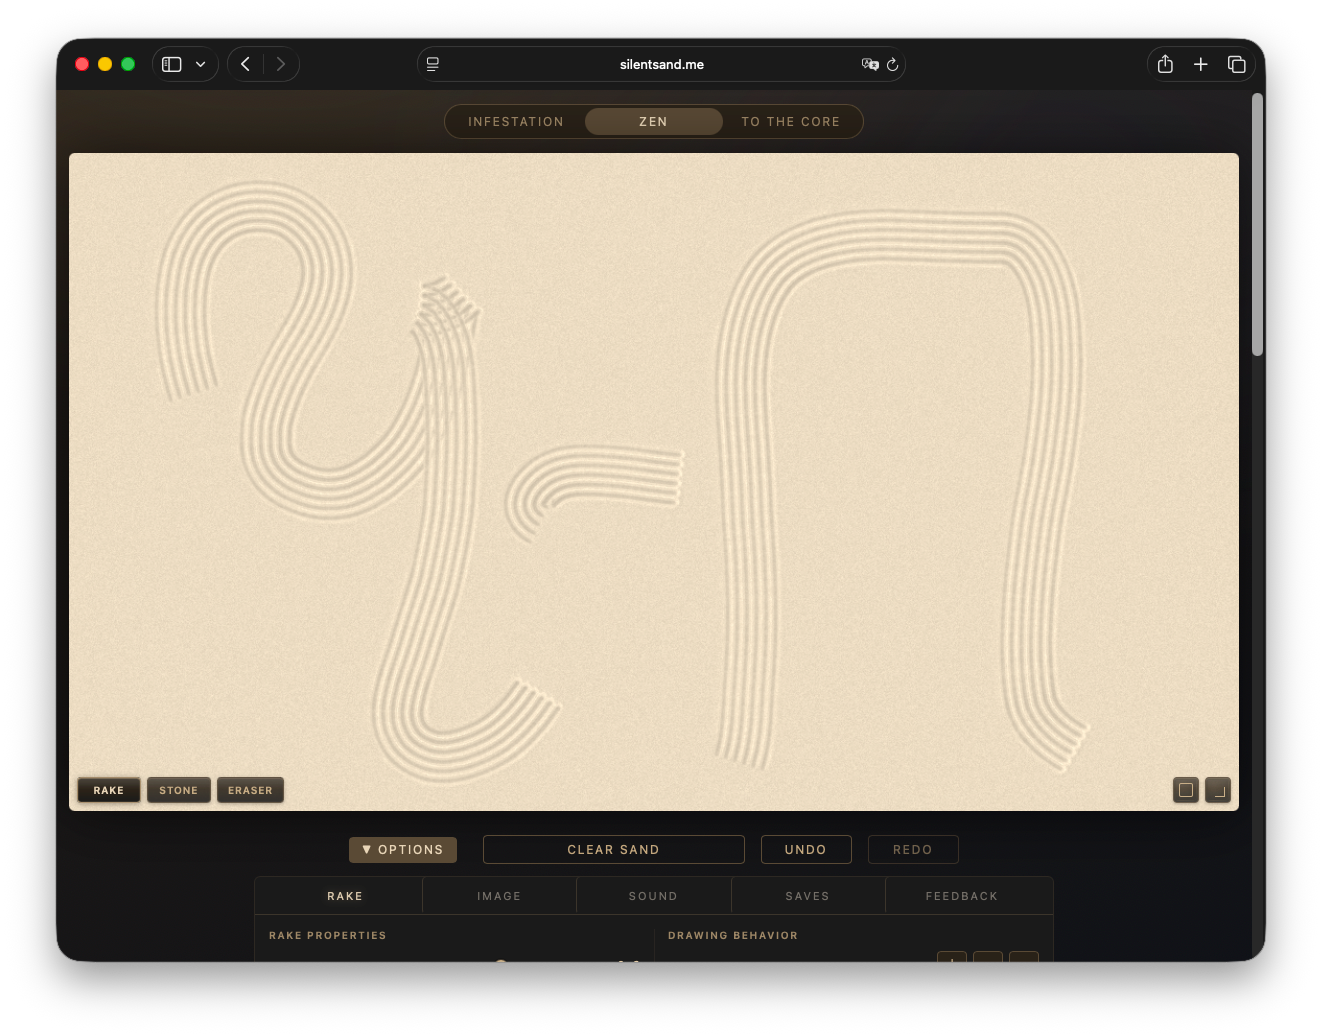Screen dimensions: 1322x1036
Task: Click the square fullscreen icon on canvas
Action: pyautogui.click(x=1186, y=790)
